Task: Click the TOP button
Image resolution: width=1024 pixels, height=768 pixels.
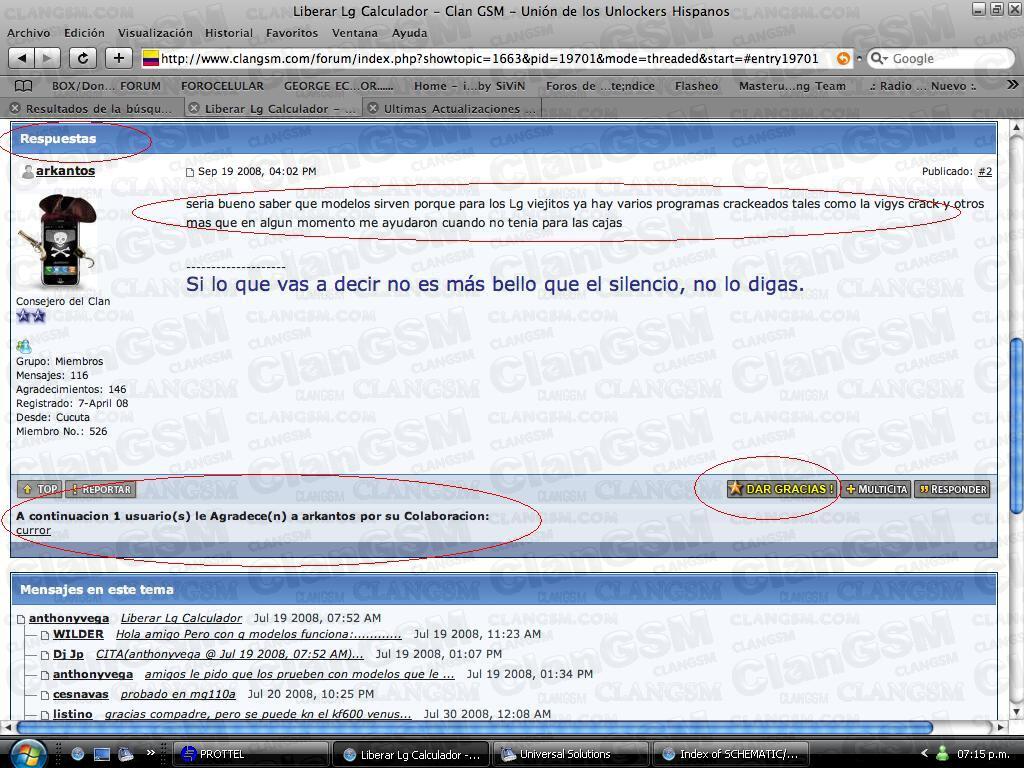Action: tap(39, 488)
